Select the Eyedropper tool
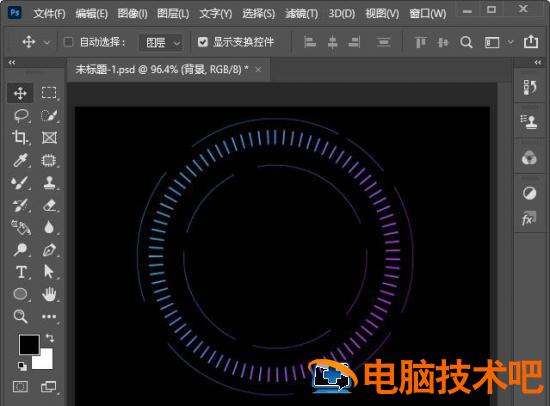Viewport: 550px width, 406px height. click(x=20, y=160)
